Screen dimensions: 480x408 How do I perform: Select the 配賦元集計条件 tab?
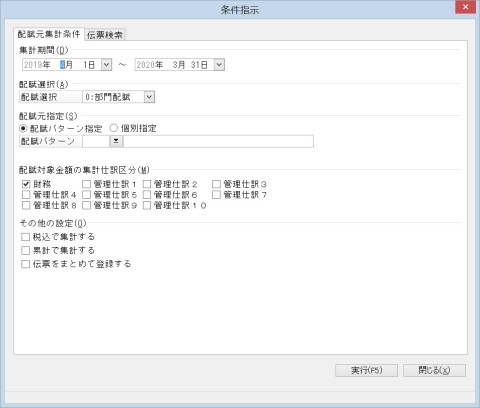[x=49, y=34]
